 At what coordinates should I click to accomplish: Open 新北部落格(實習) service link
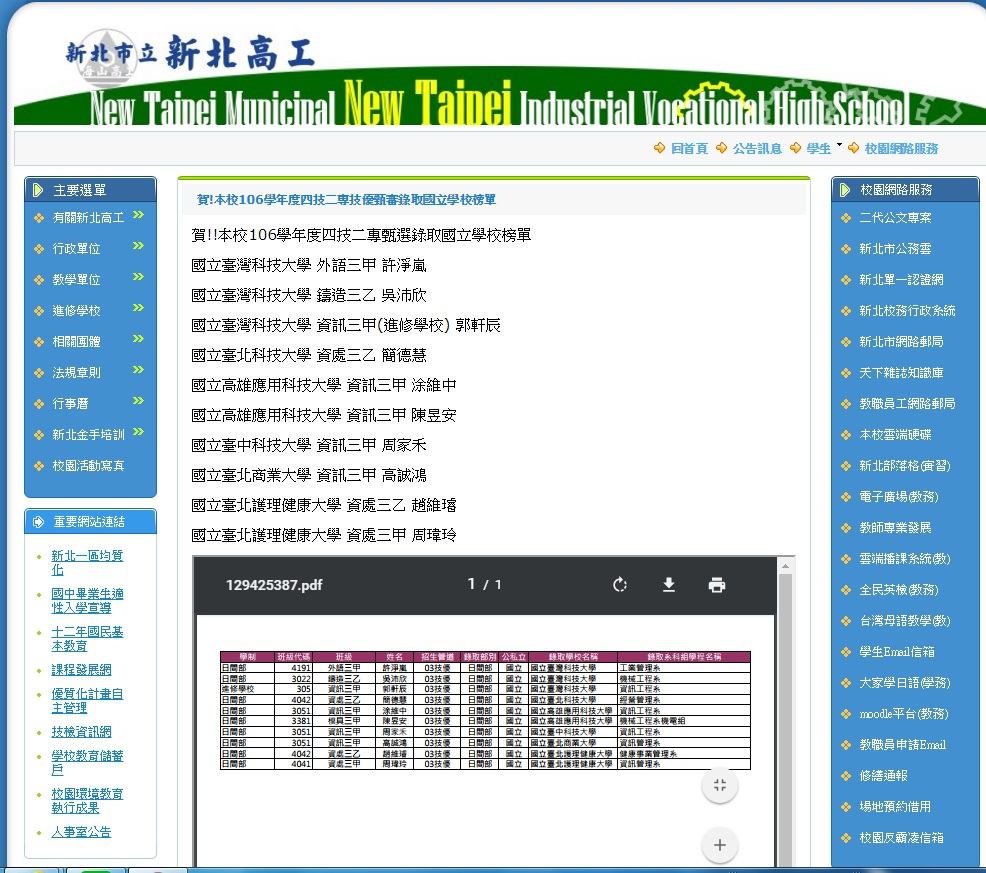tap(905, 465)
